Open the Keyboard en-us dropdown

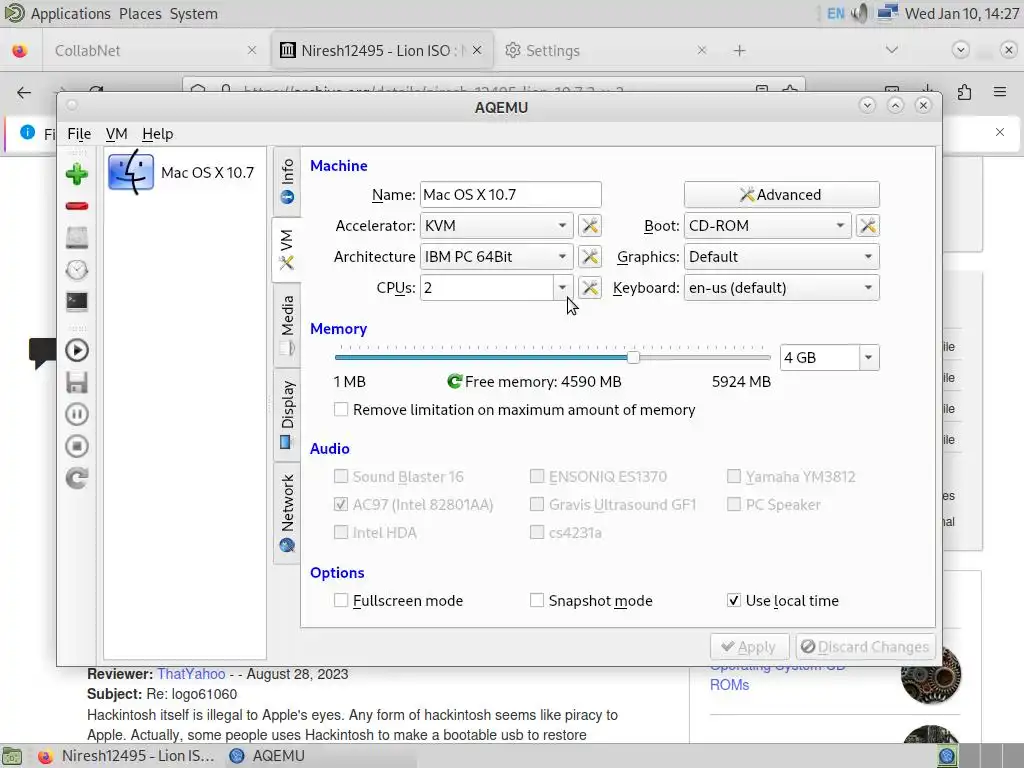781,288
